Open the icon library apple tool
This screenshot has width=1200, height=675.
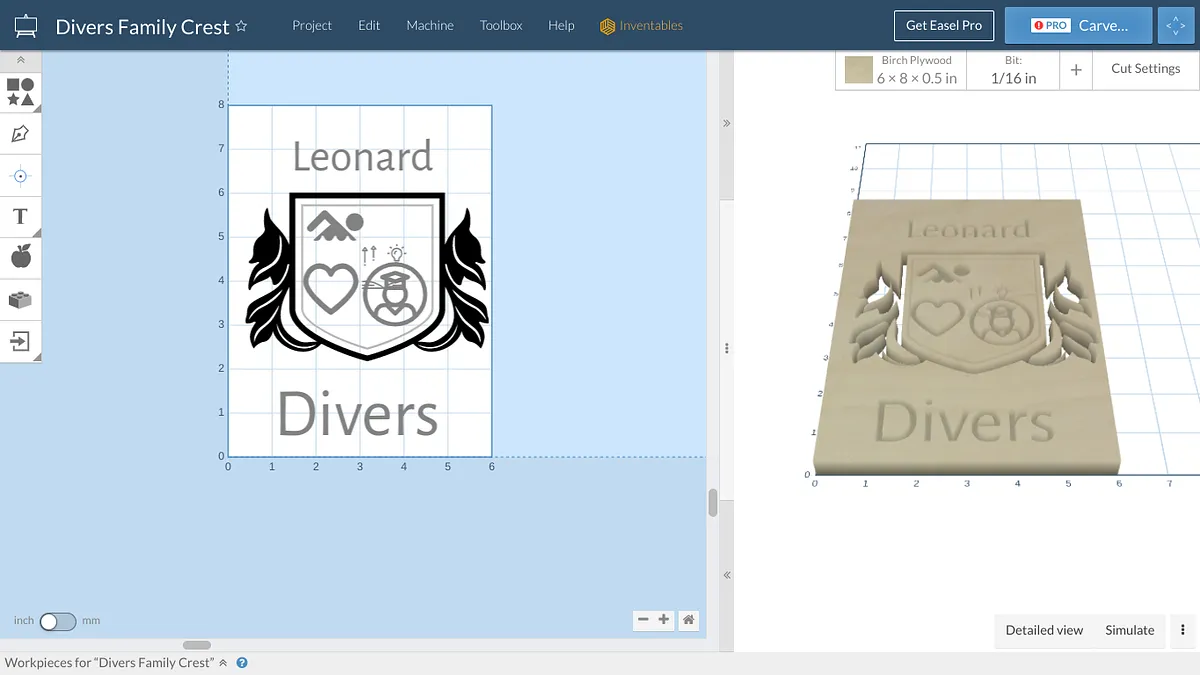[20, 257]
